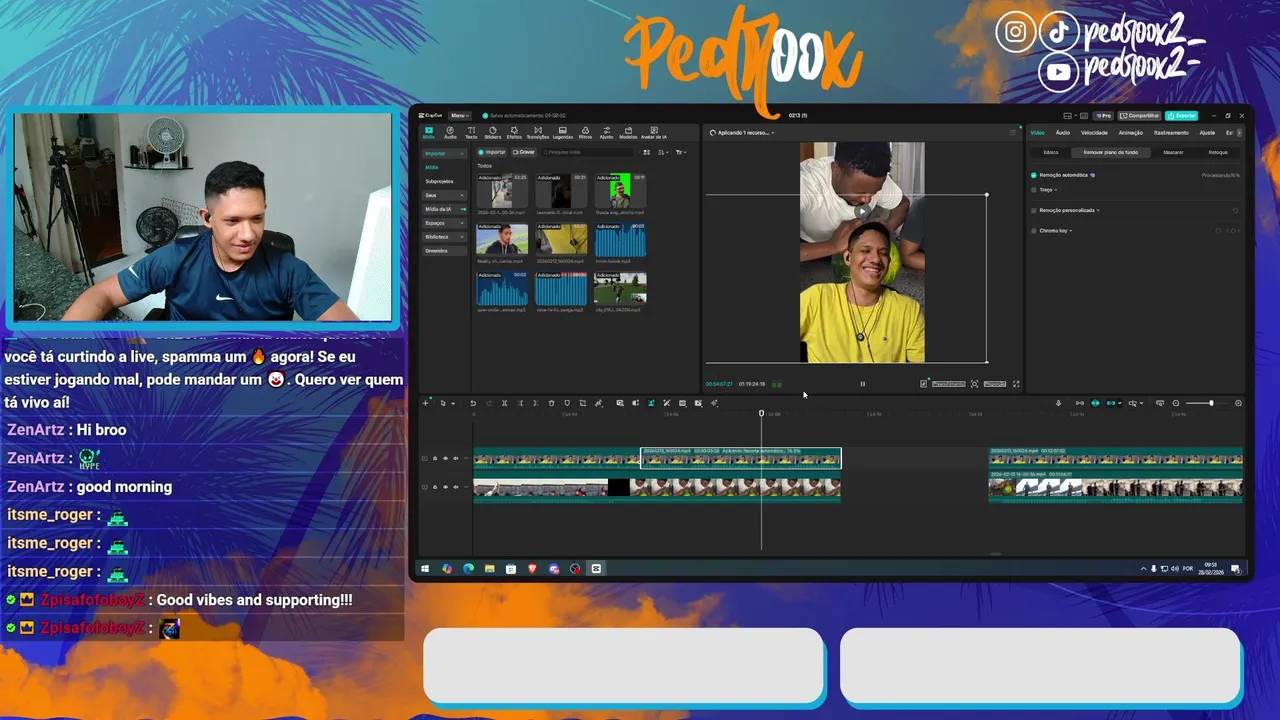Screen dimensions: 1280x720
Task: Open the Stickers library
Action: click(492, 133)
